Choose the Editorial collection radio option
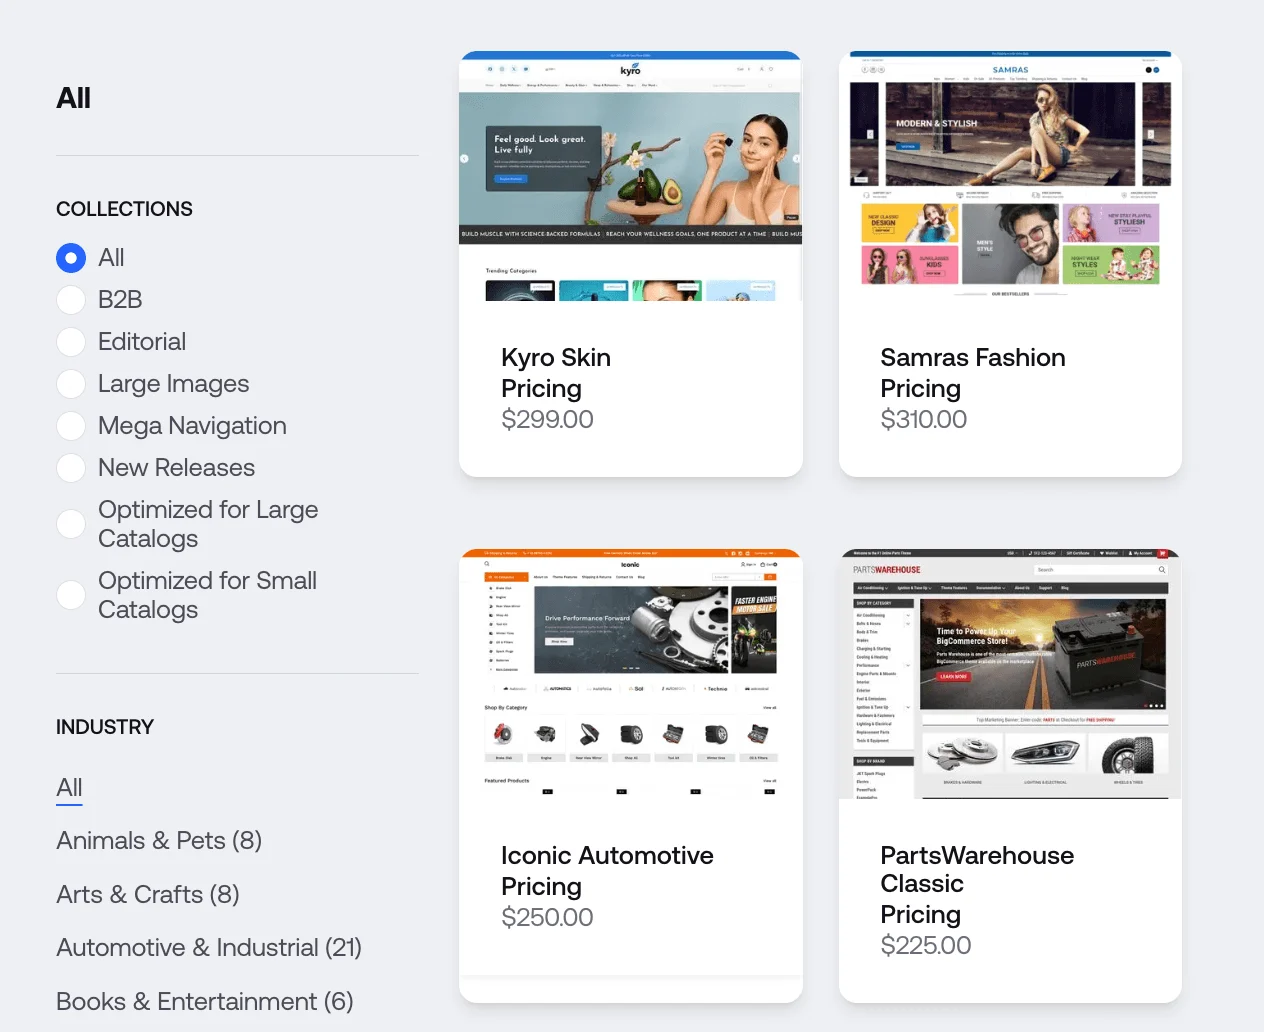Screen dimensions: 1264x1032 [71, 342]
